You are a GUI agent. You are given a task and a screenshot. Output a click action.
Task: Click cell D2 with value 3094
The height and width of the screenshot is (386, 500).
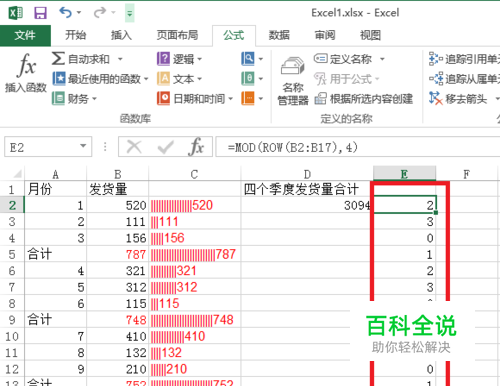click(x=307, y=205)
